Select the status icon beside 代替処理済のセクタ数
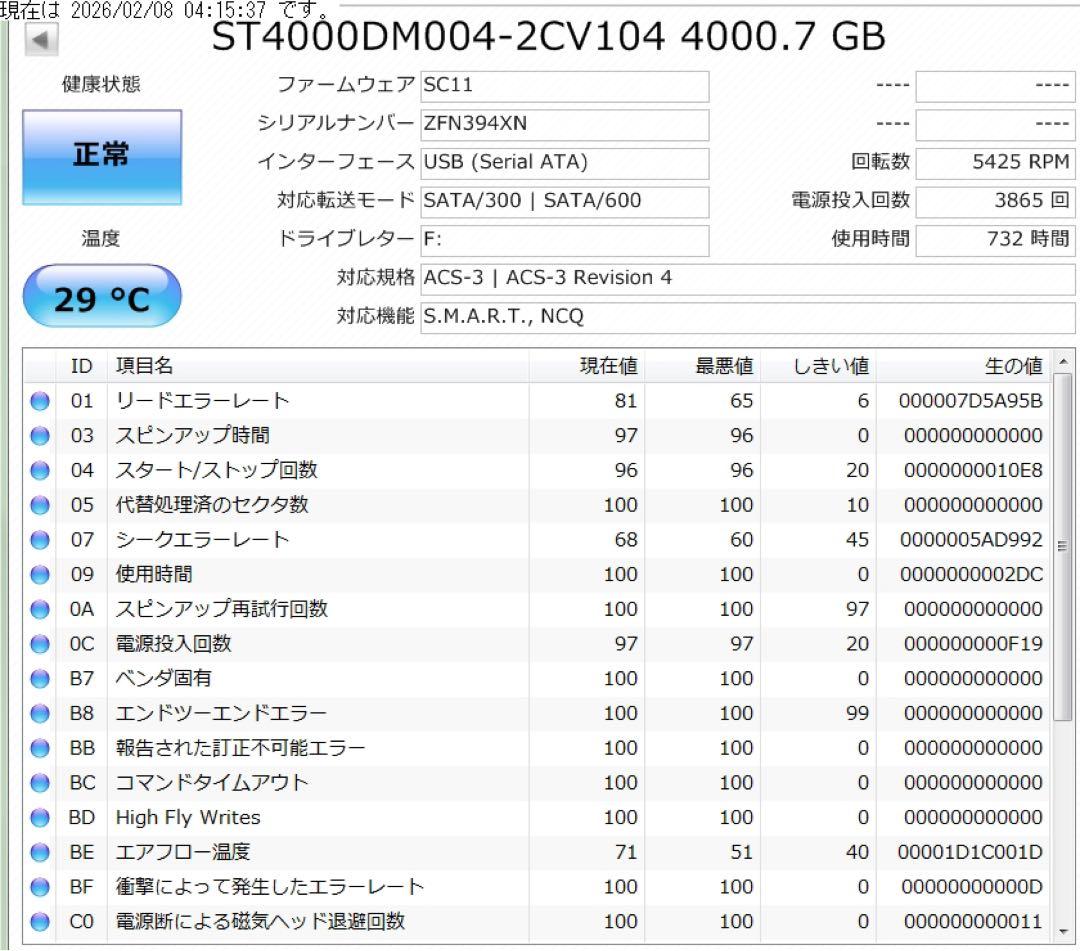 pyautogui.click(x=39, y=505)
